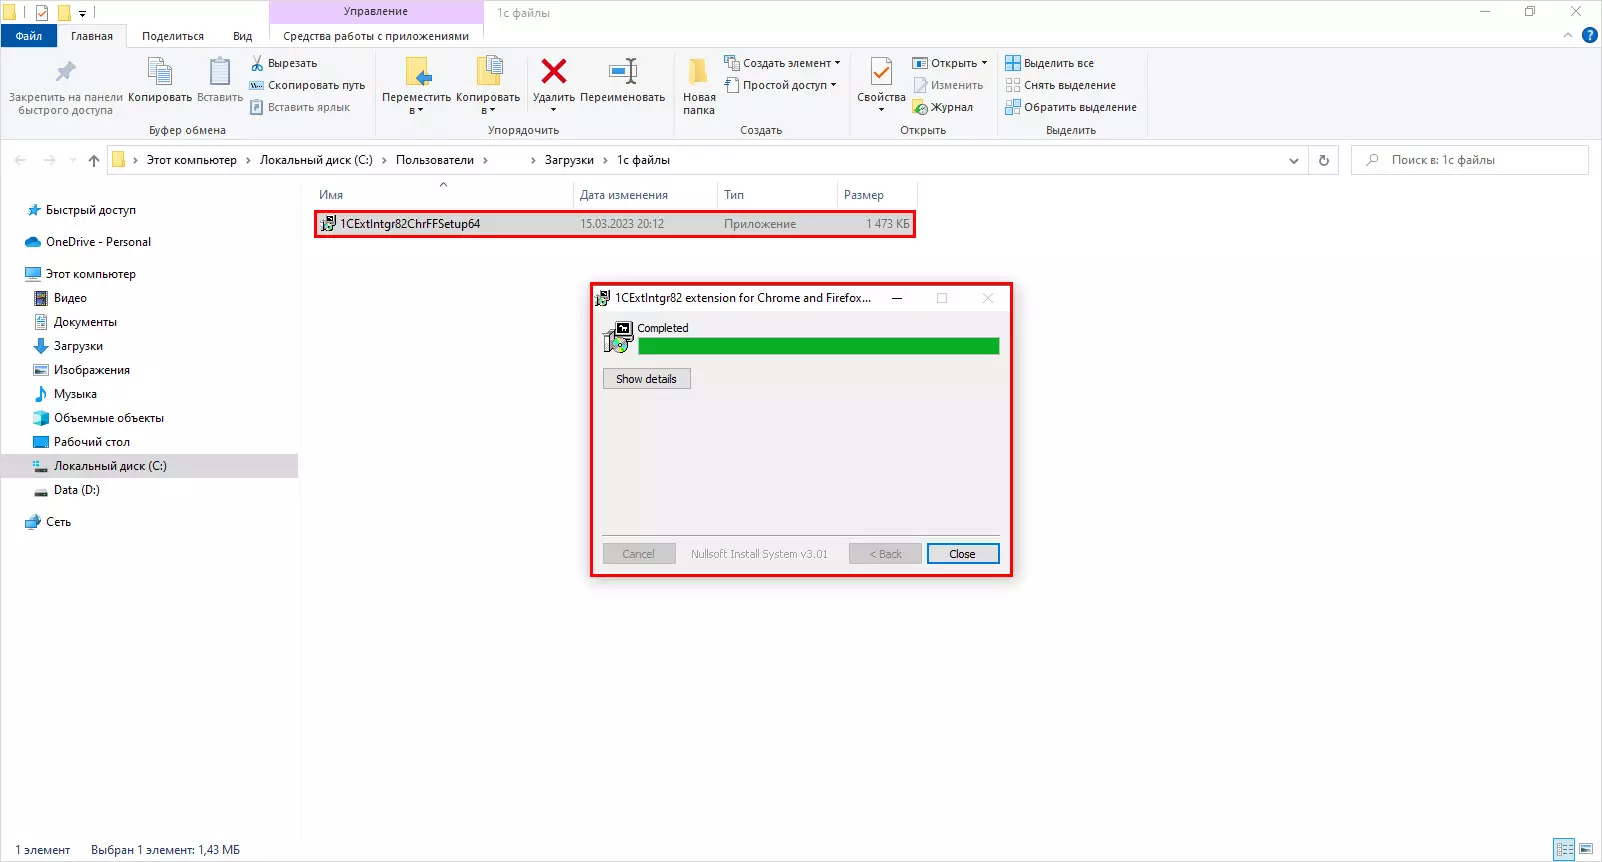Image resolution: width=1602 pixels, height=862 pixels.
Task: Switch to large icons view in status bar
Action: [x=1586, y=849]
